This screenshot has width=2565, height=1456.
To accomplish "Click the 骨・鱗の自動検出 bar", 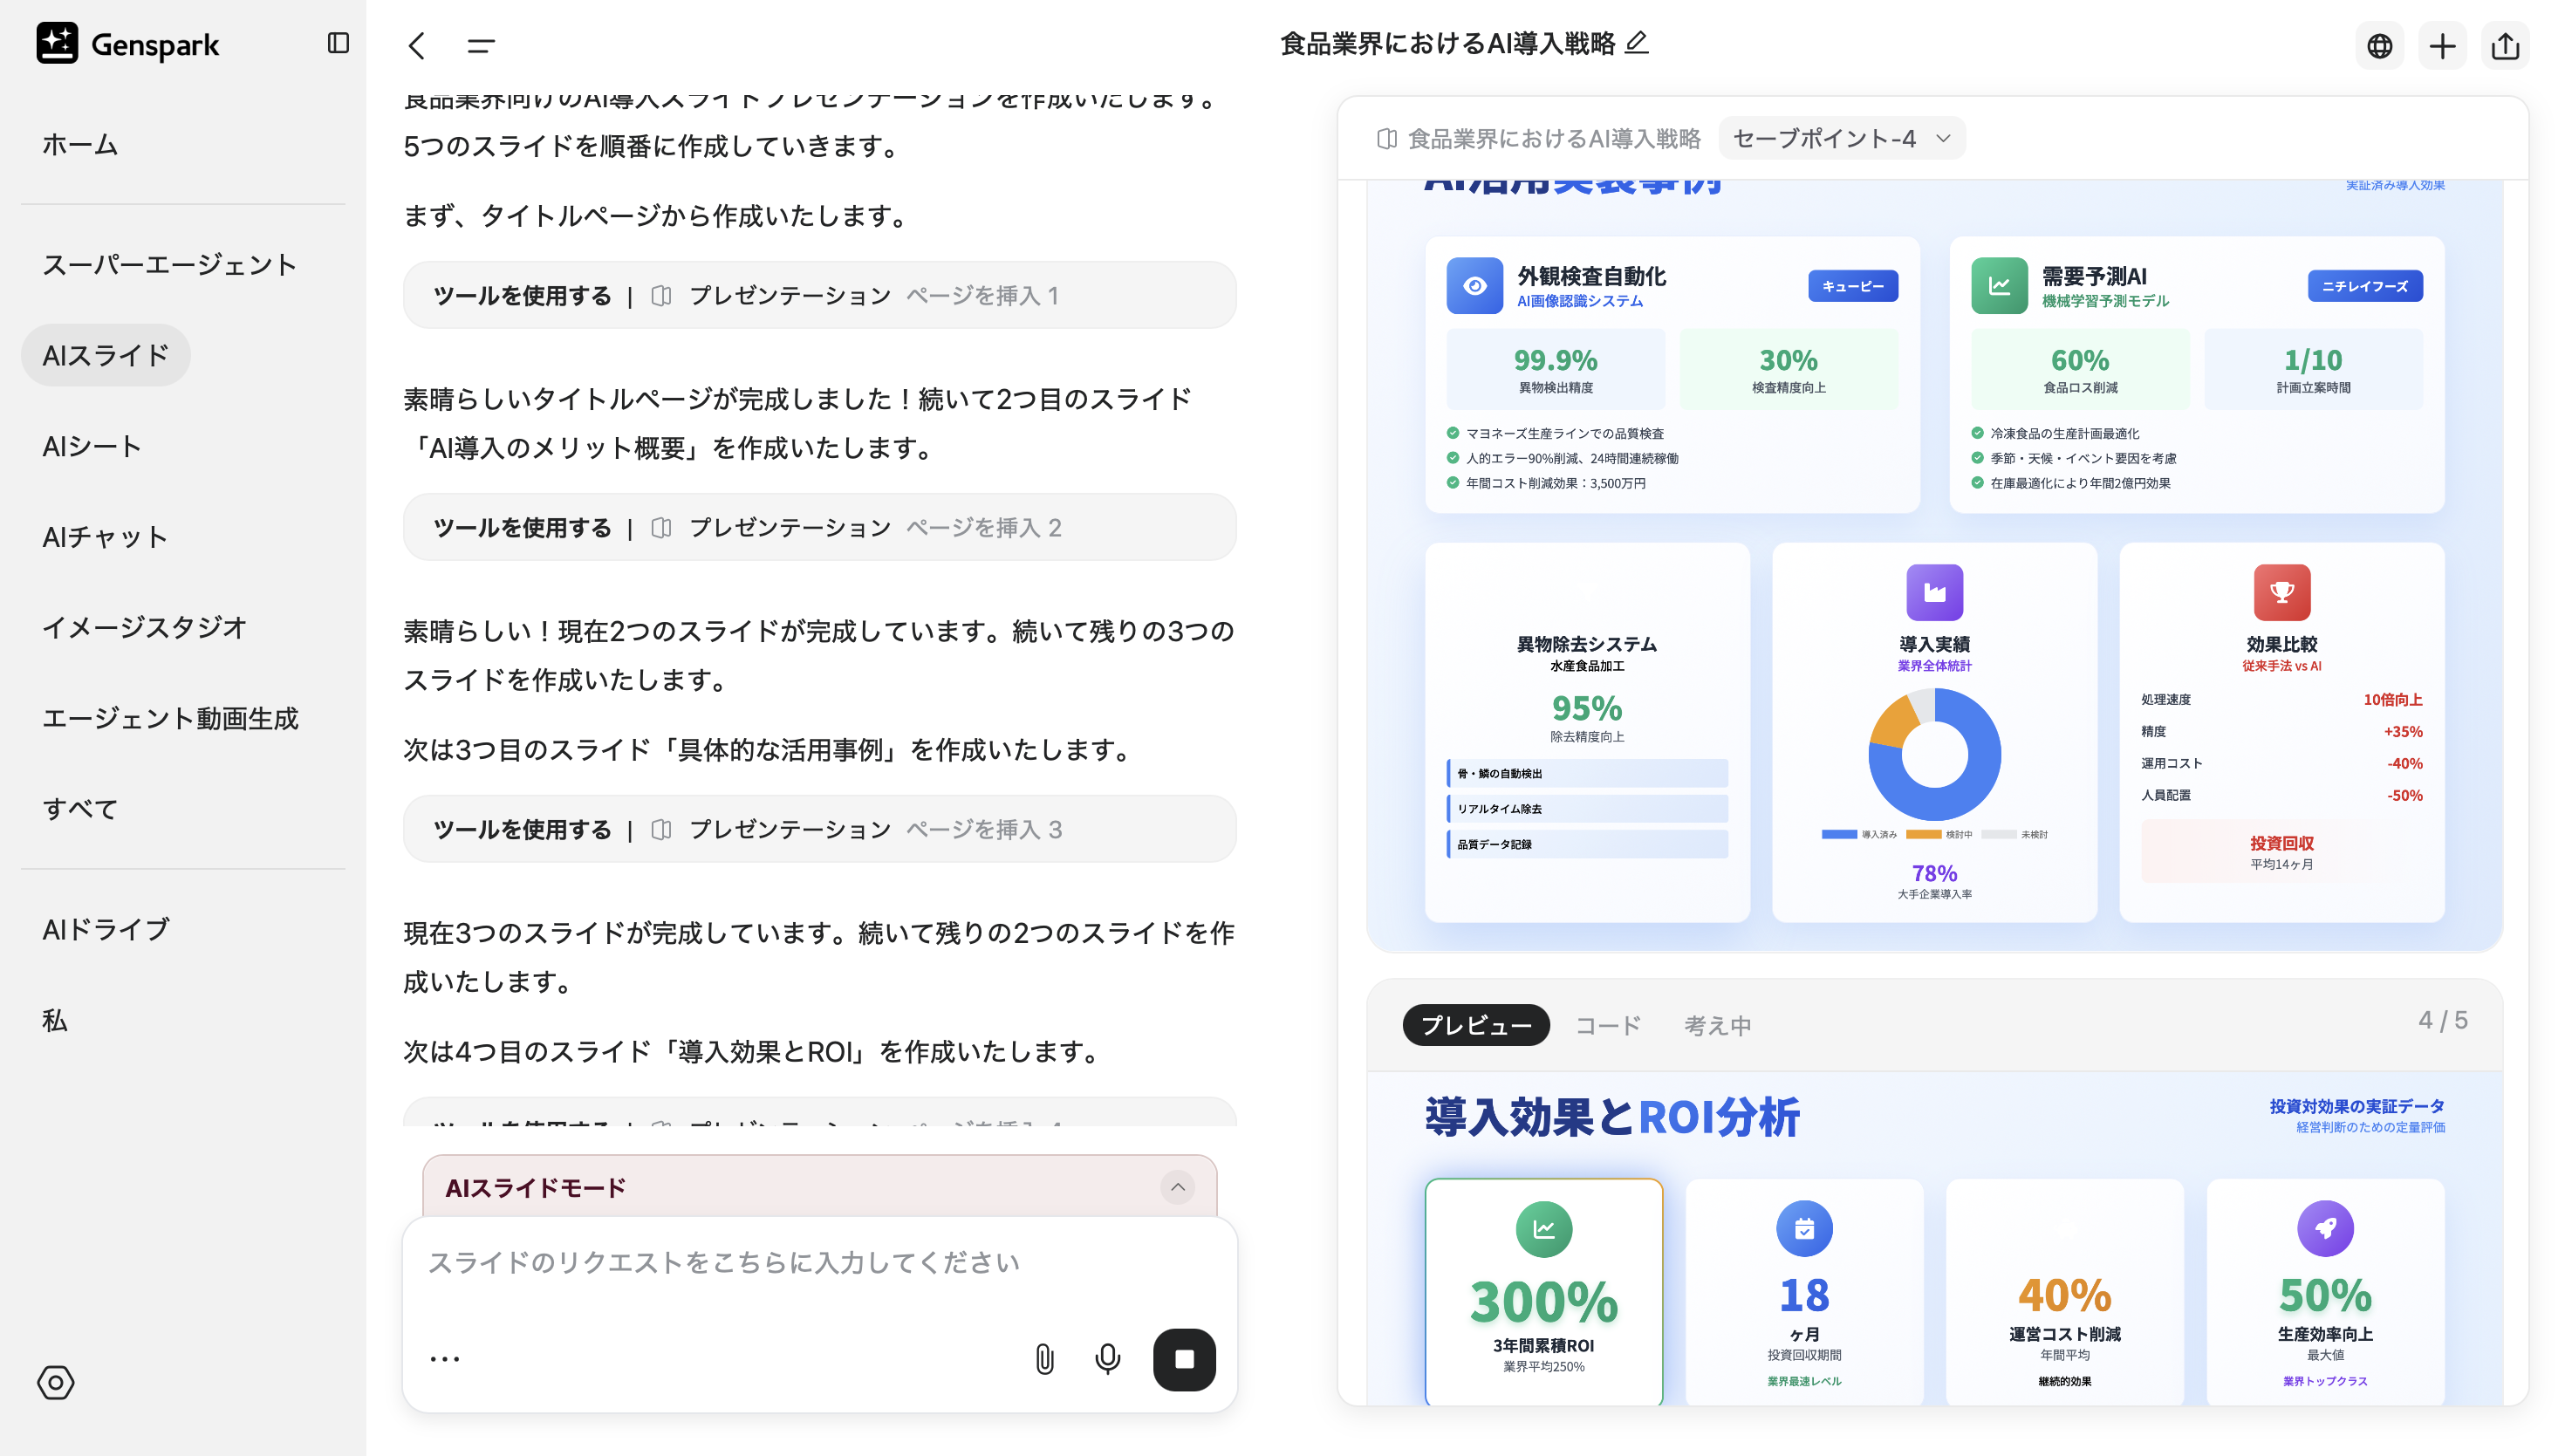I will (x=1586, y=773).
